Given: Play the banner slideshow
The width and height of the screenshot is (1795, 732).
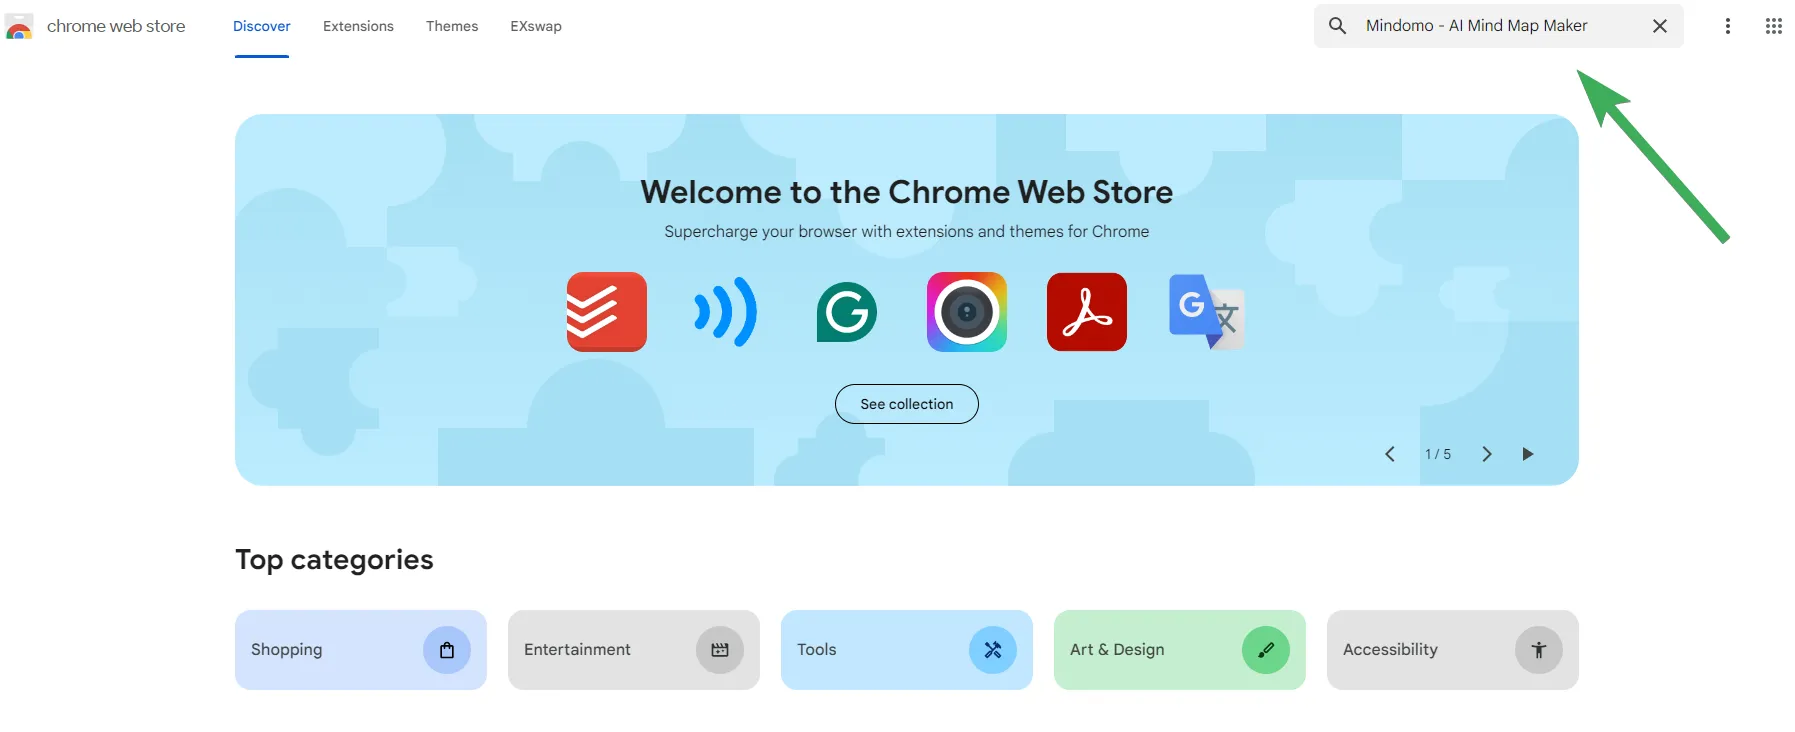Looking at the screenshot, I should point(1528,454).
